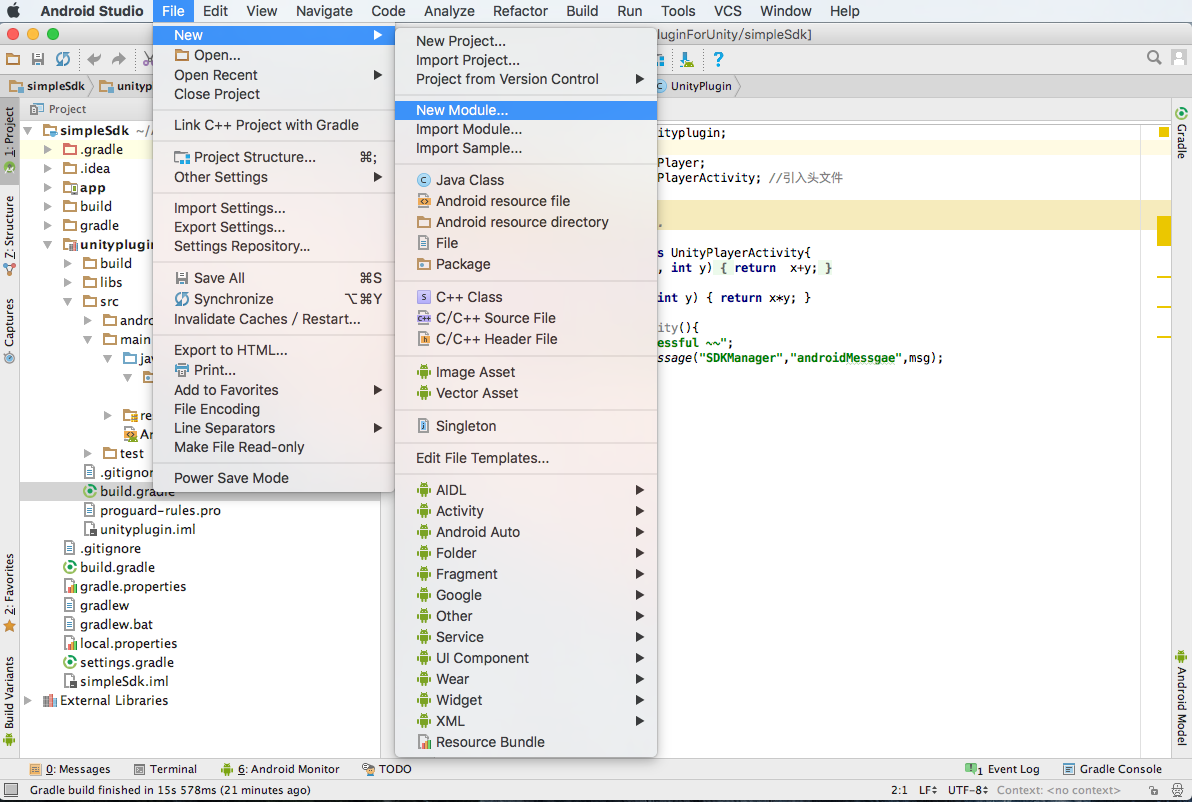
Task: Click Edit File Templates entry
Action: [x=526, y=458]
